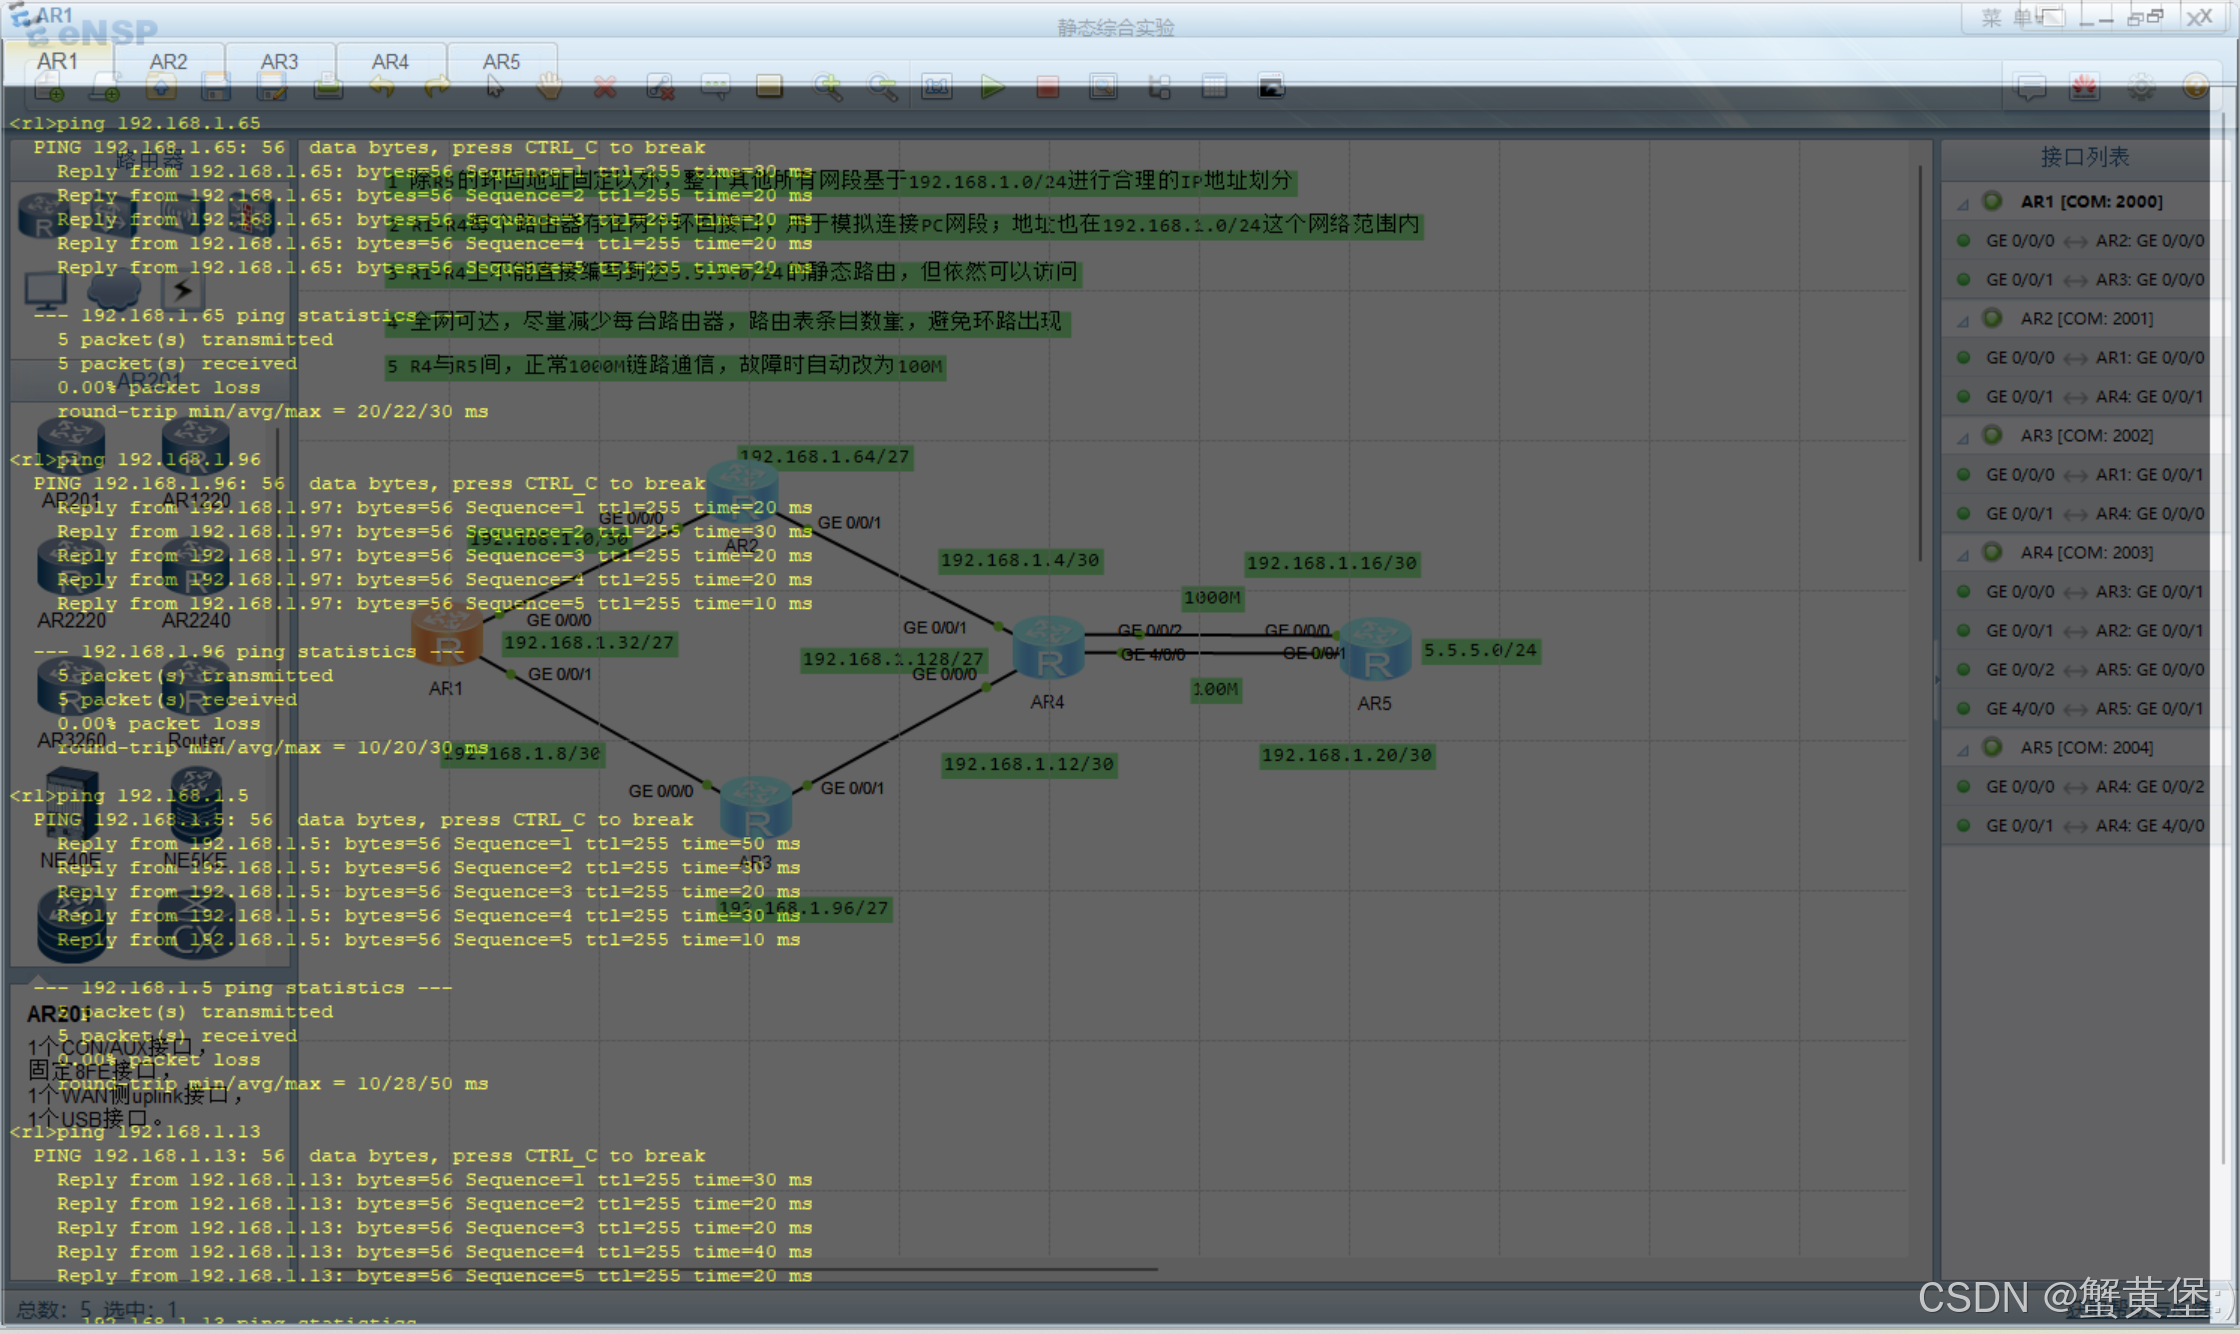The image size is (2240, 1334).
Task: Select the red X delete tool
Action: click(604, 88)
